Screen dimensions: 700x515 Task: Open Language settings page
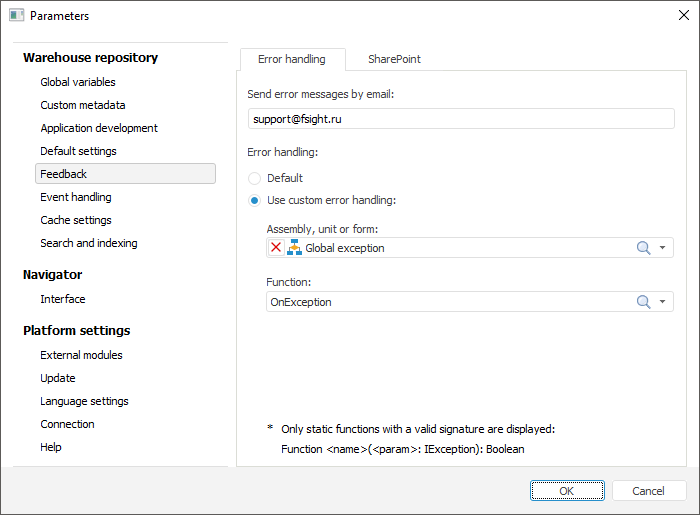click(x=84, y=401)
